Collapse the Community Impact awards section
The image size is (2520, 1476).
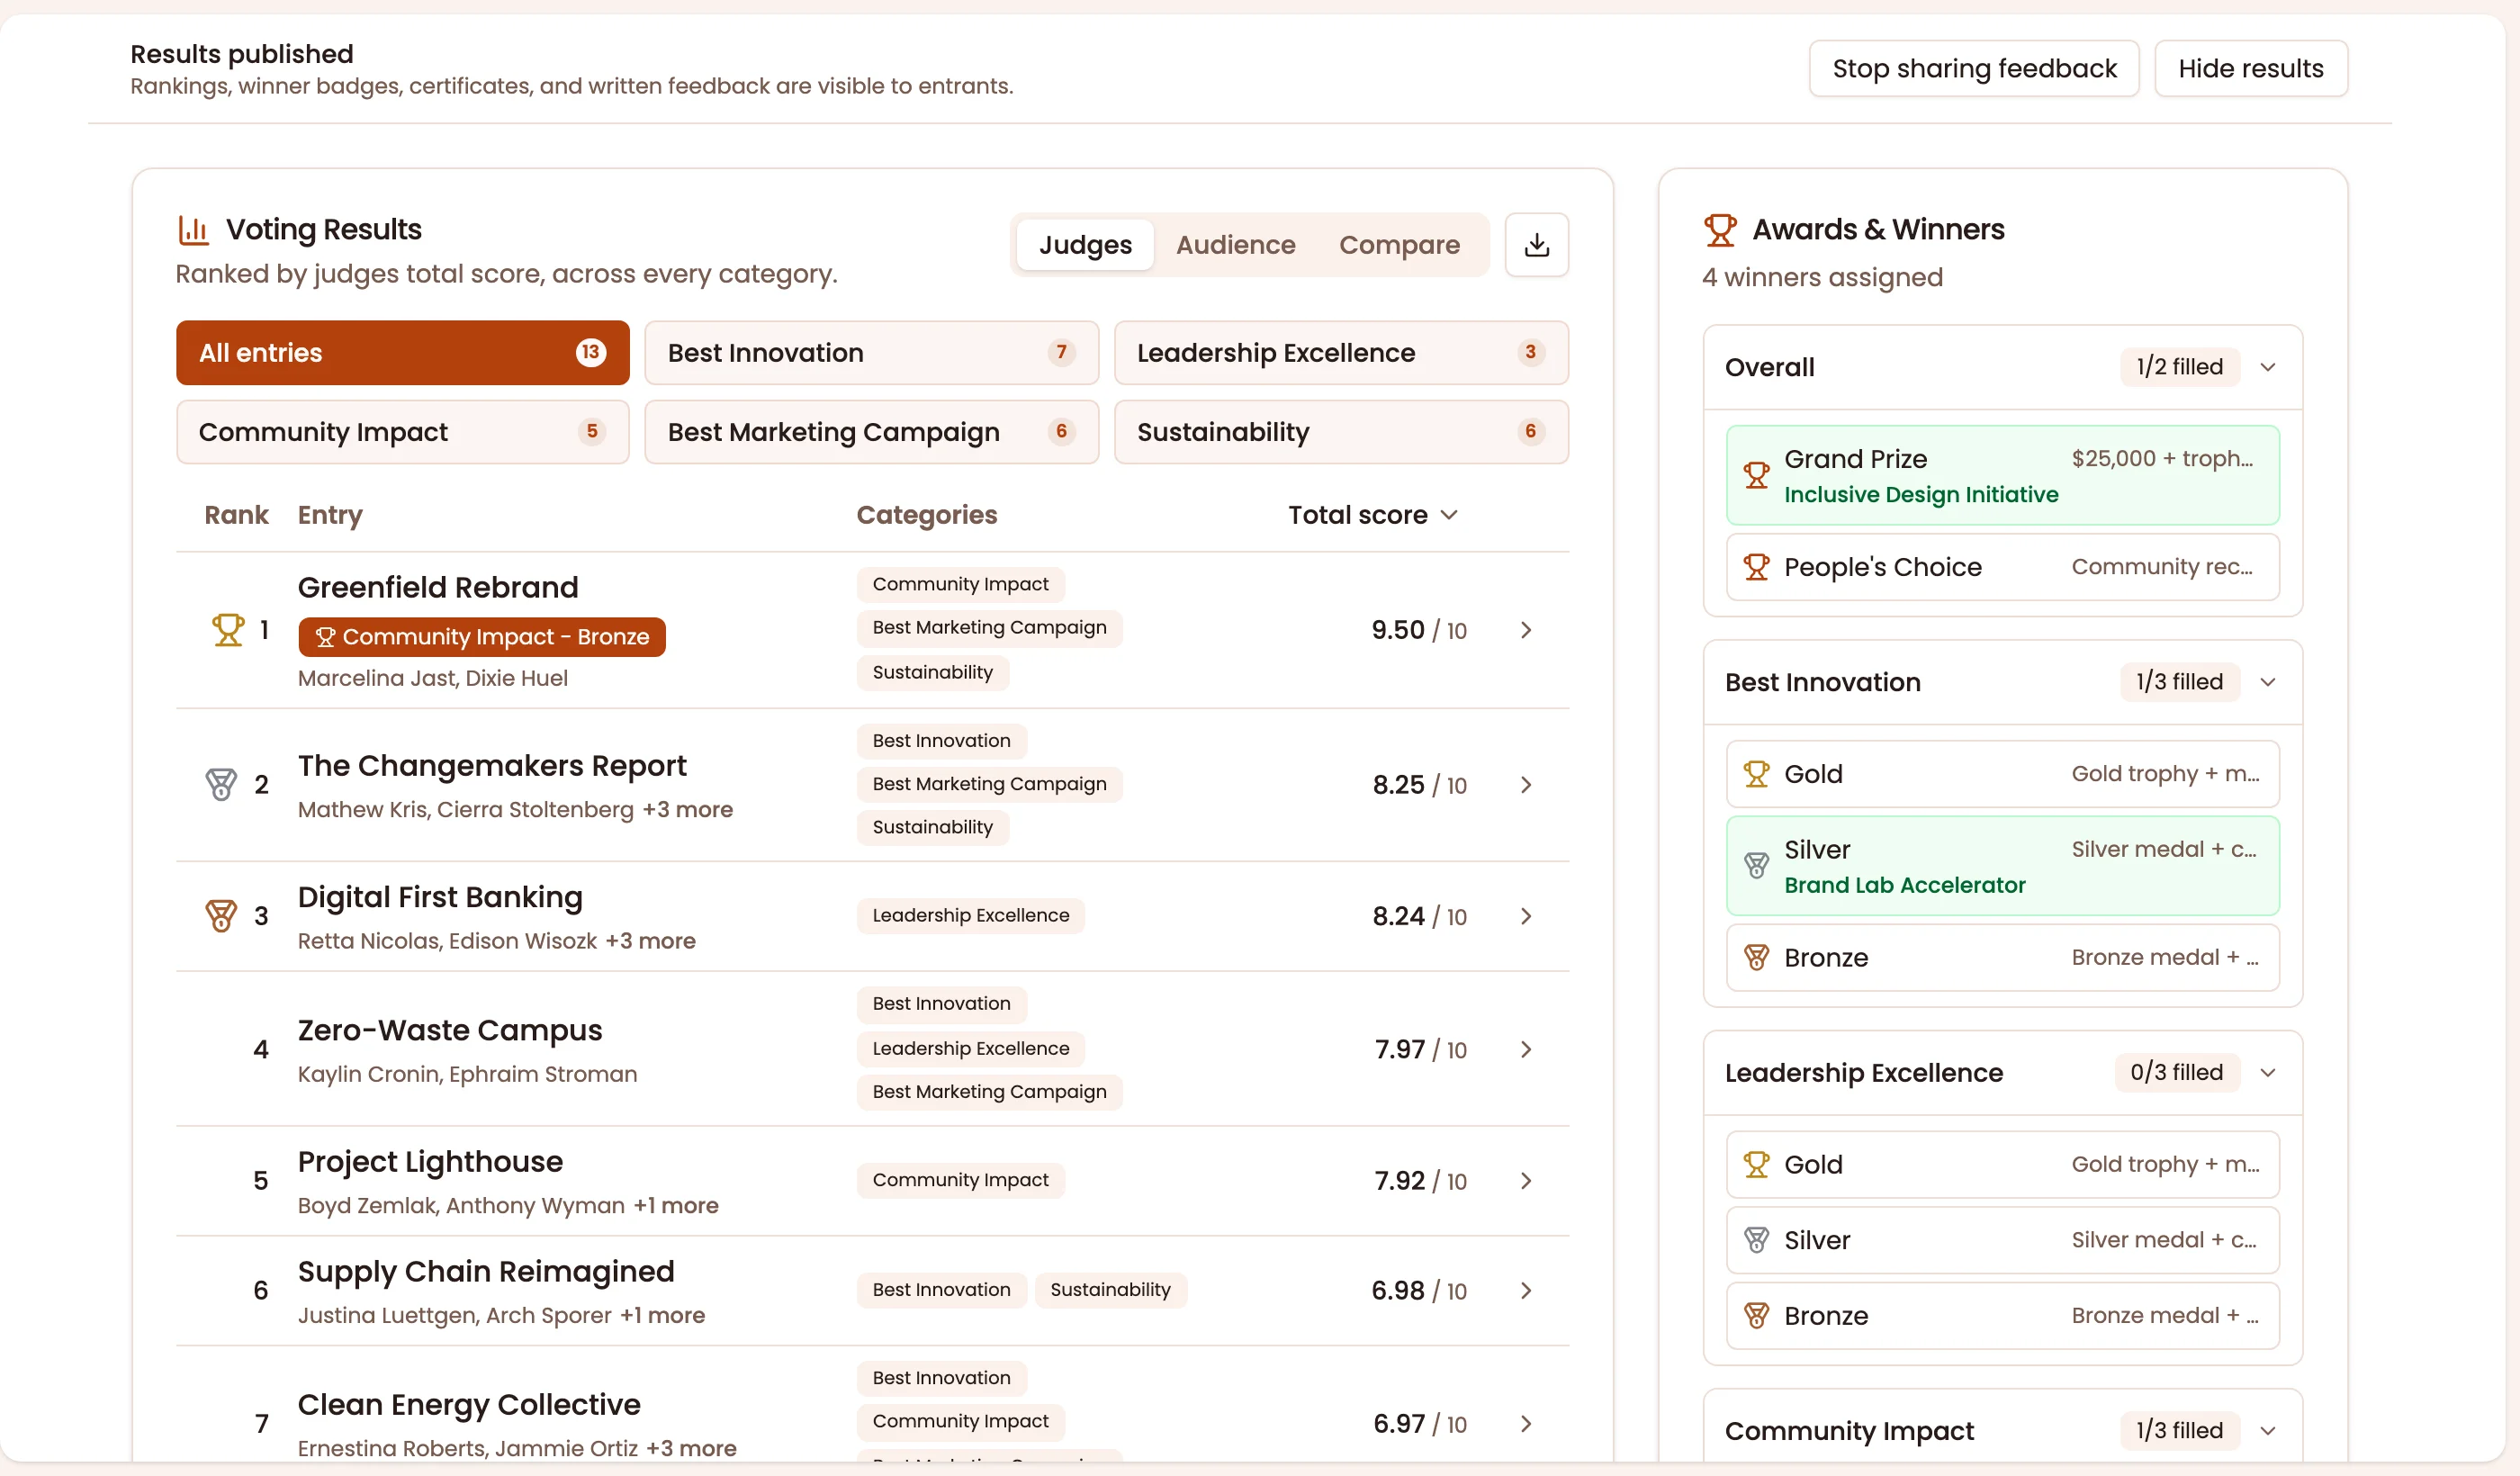pos(2268,1431)
